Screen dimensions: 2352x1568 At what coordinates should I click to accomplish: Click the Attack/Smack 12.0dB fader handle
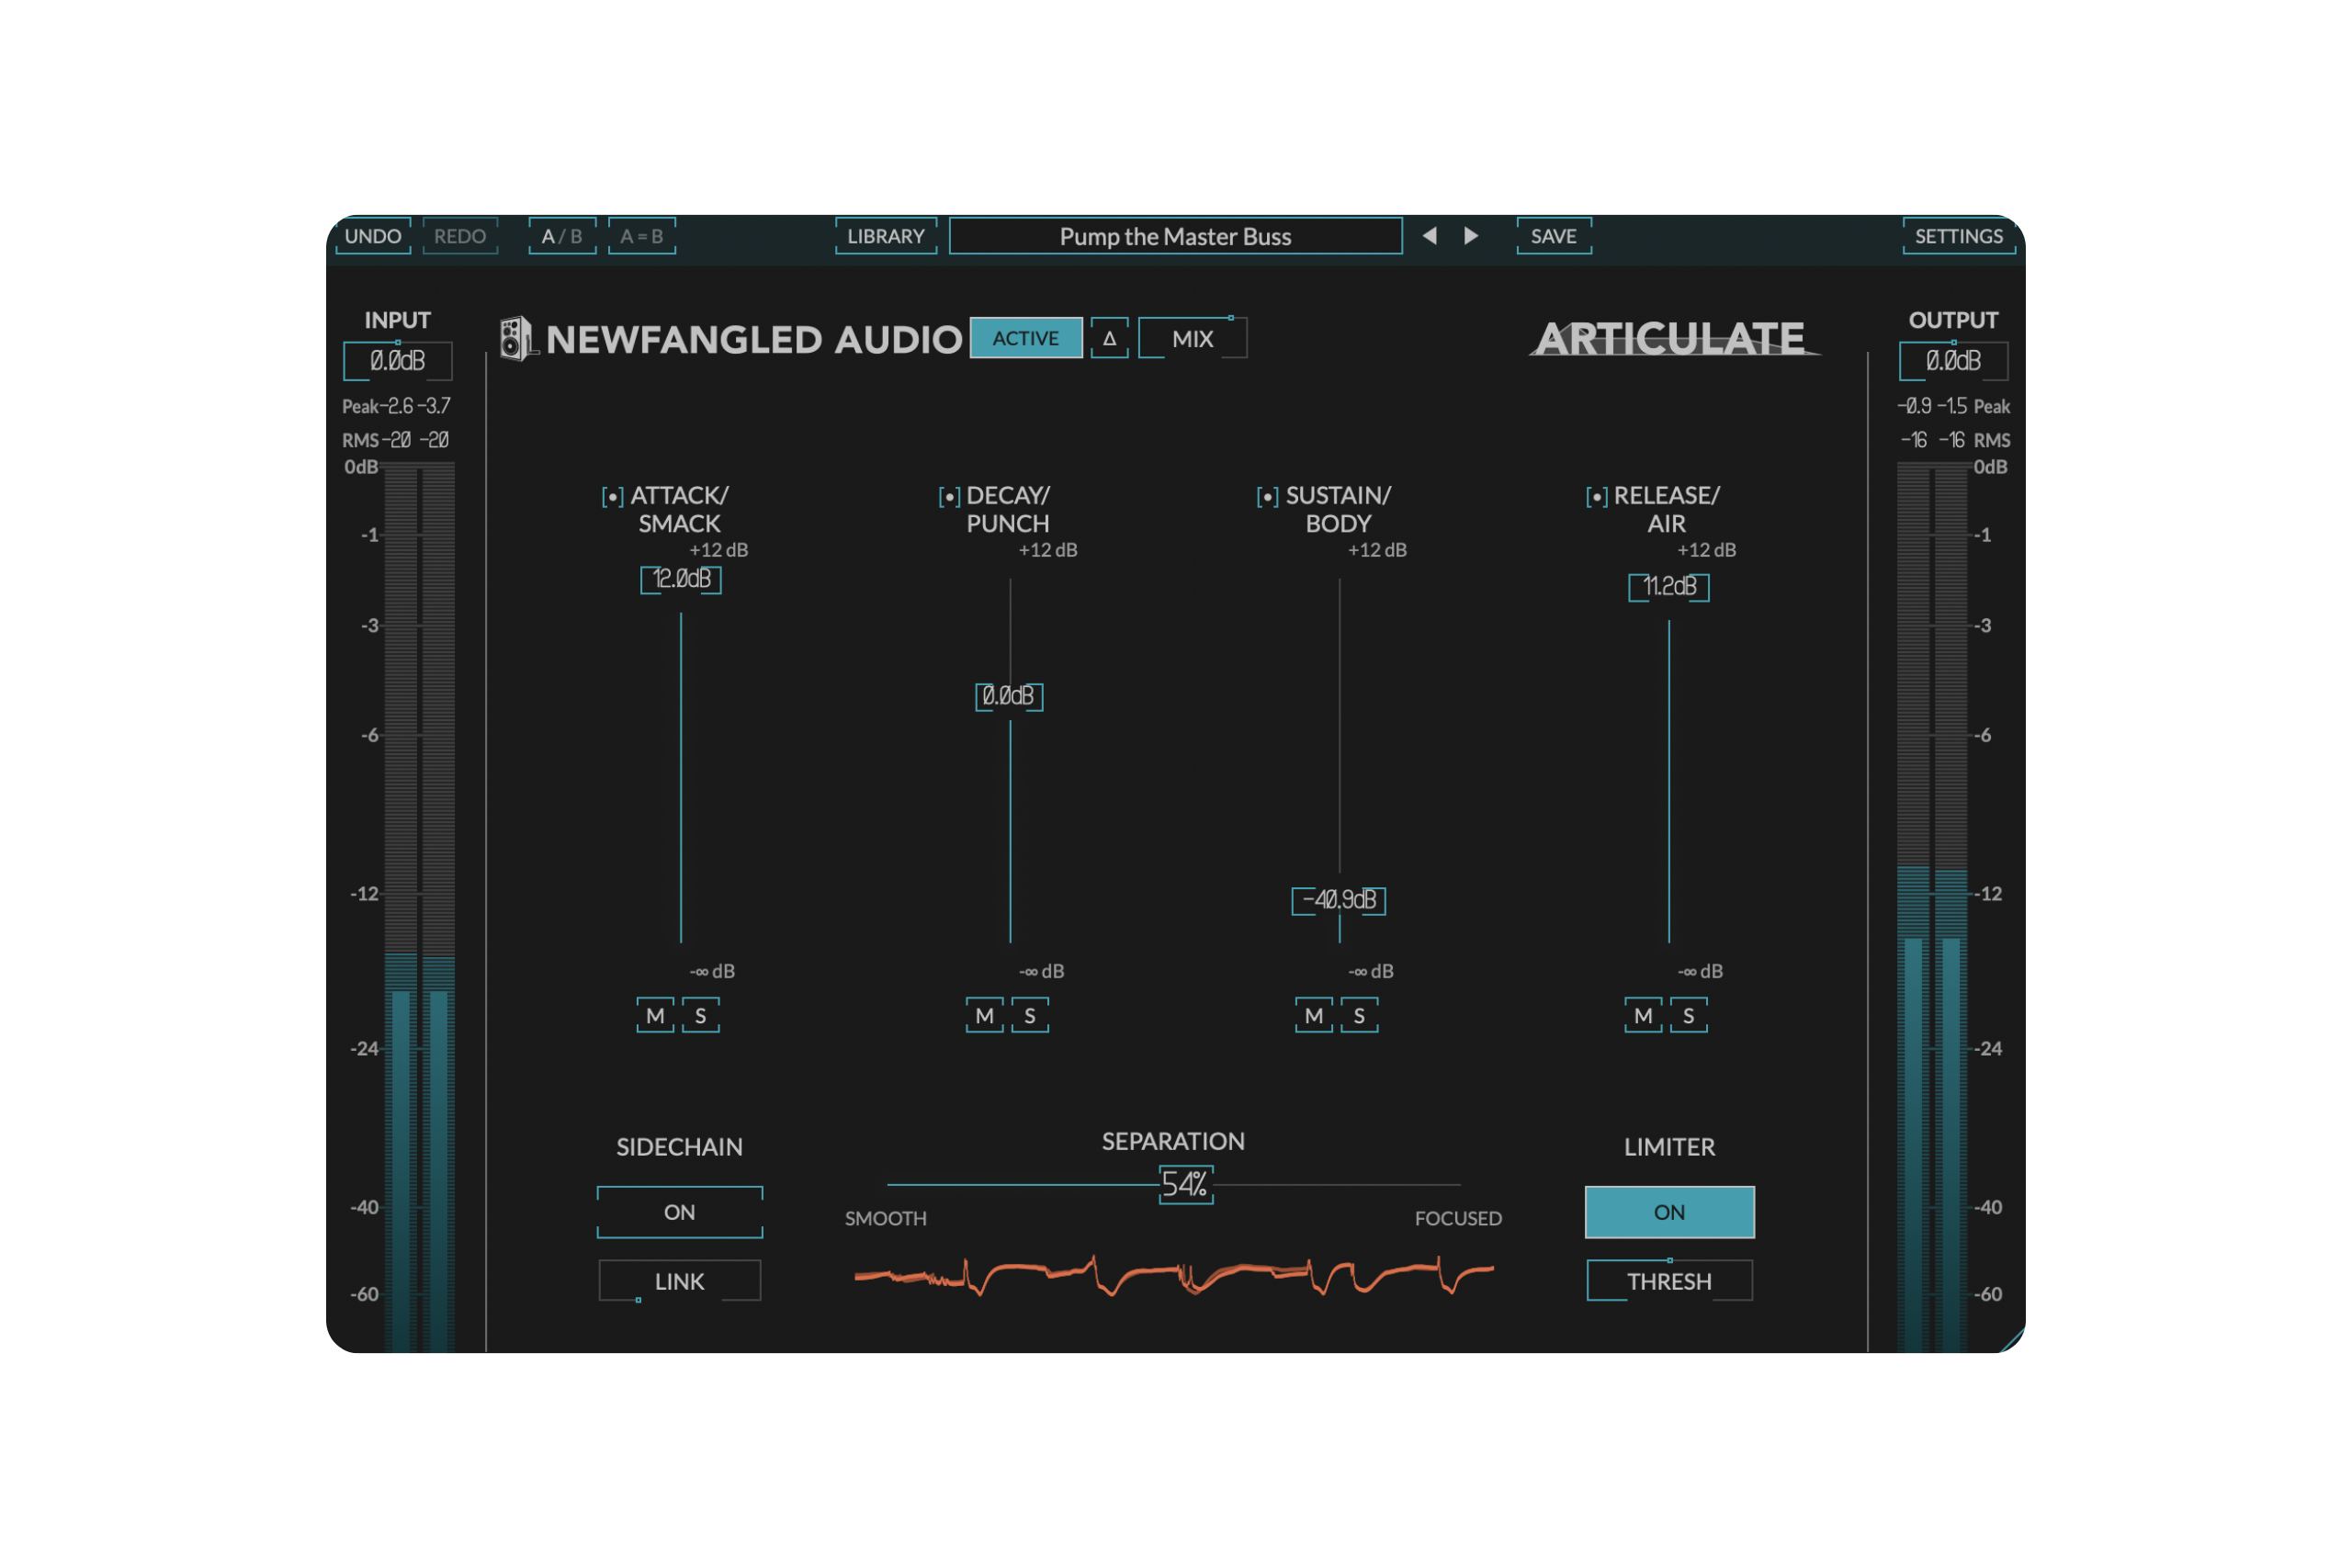pos(681,579)
